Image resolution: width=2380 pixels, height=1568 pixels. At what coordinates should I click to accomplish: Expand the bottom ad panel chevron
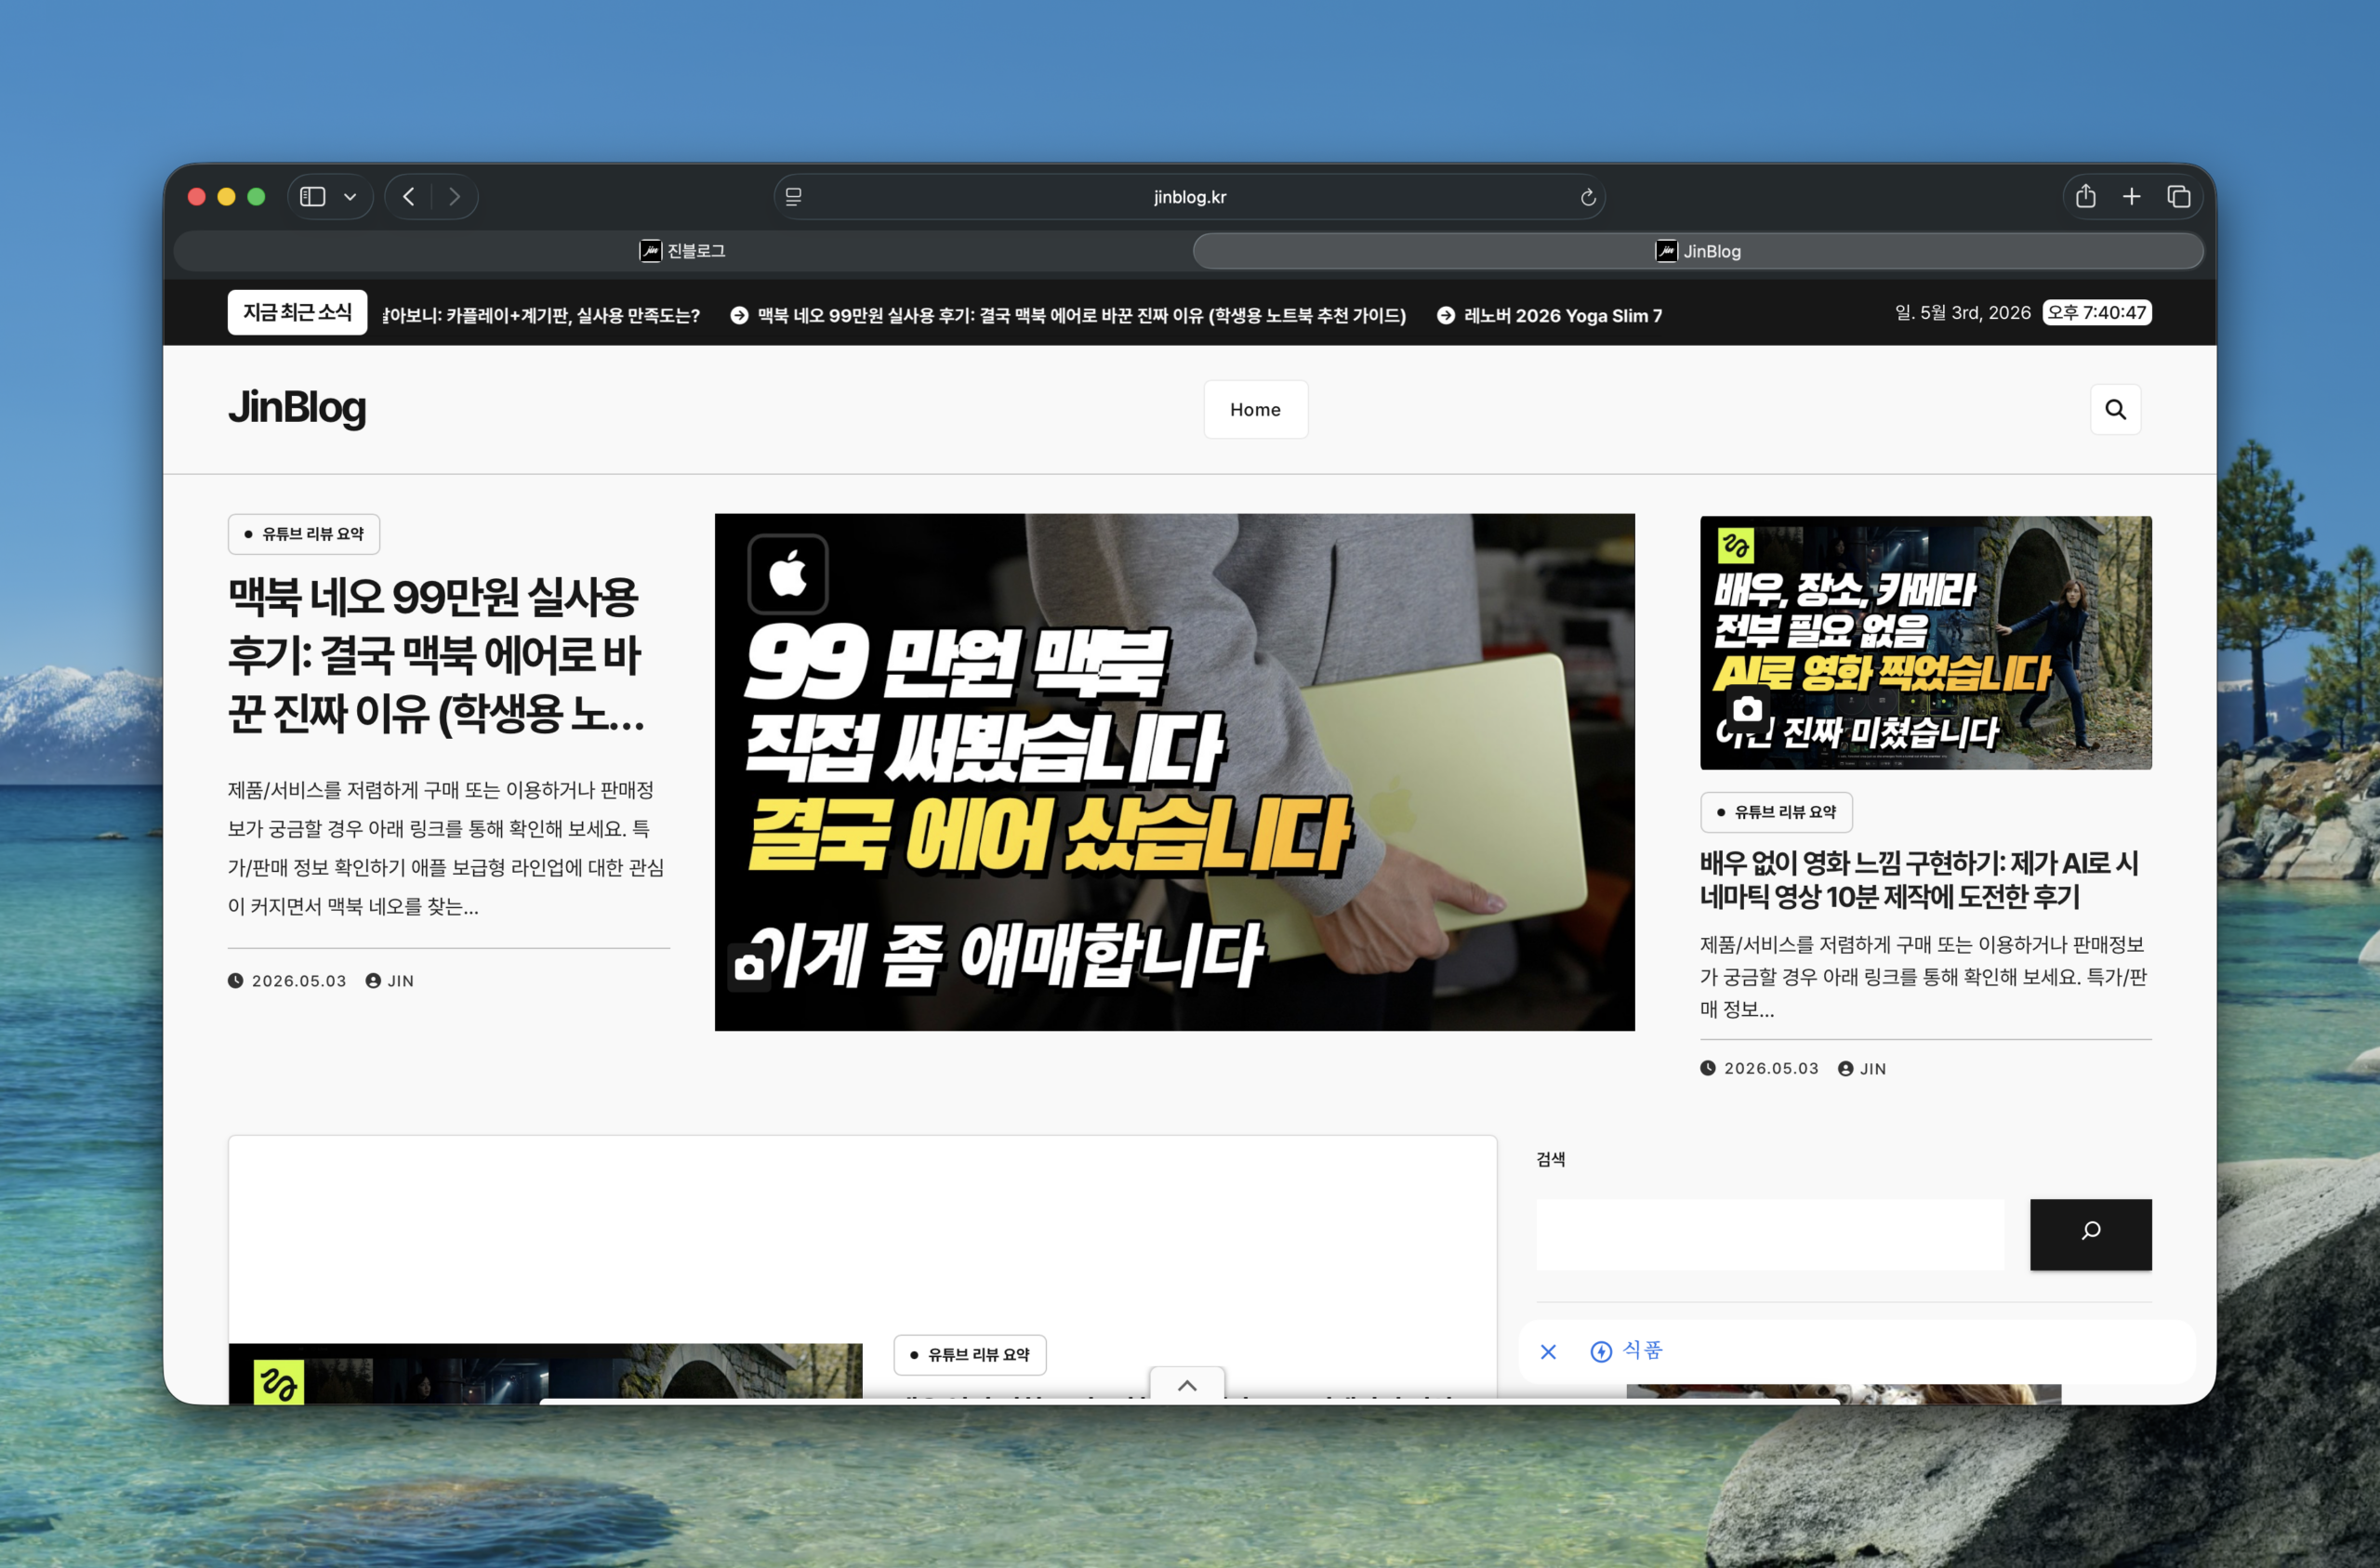click(x=1187, y=1385)
